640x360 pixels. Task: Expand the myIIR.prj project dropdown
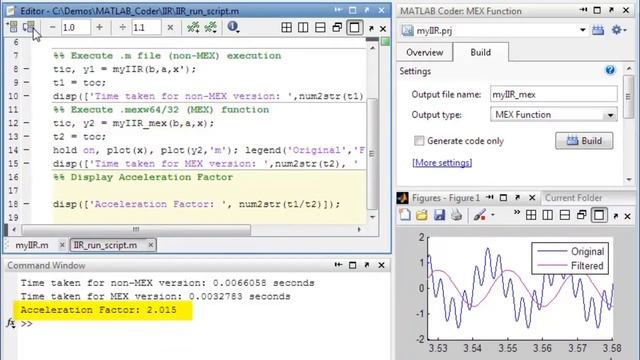click(582, 30)
